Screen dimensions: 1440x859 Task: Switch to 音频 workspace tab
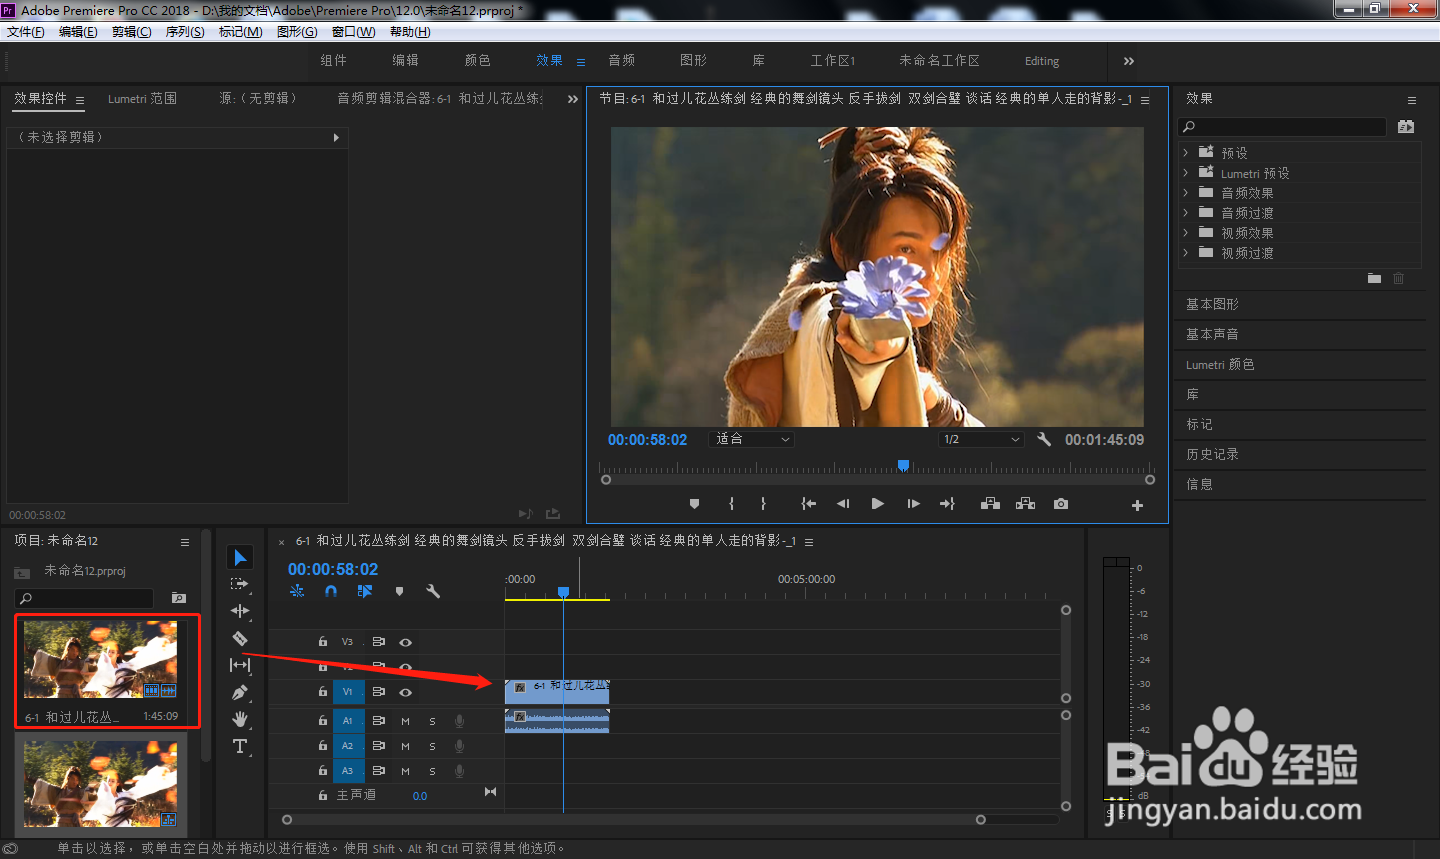[622, 60]
